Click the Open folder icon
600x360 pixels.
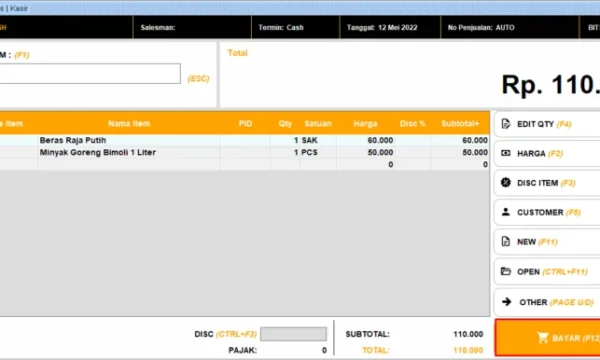click(505, 271)
